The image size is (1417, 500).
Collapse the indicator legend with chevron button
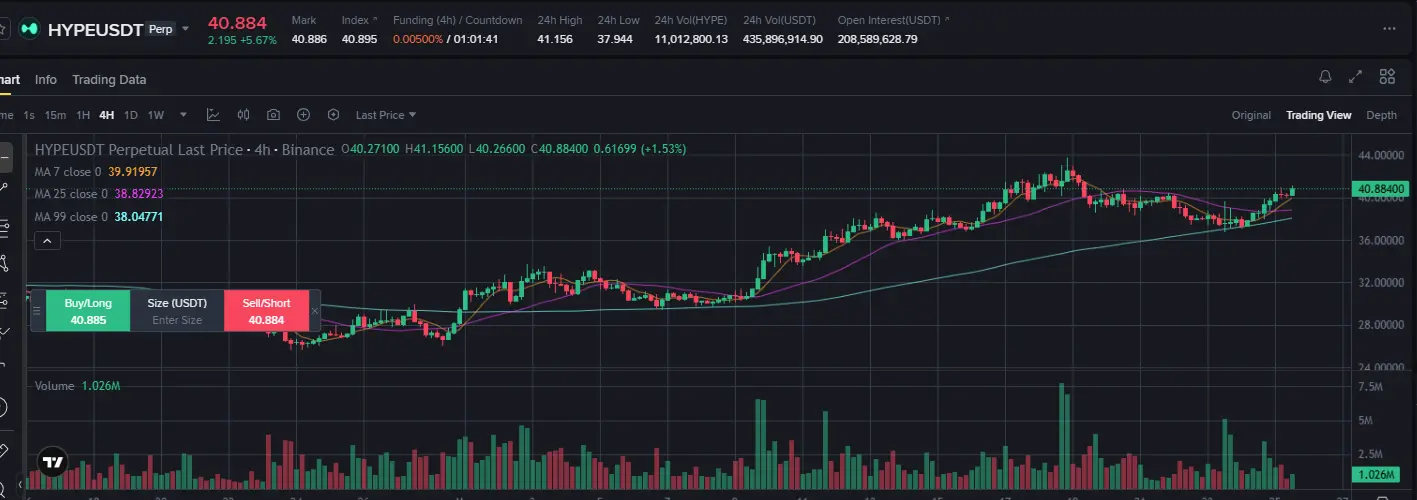[x=47, y=240]
